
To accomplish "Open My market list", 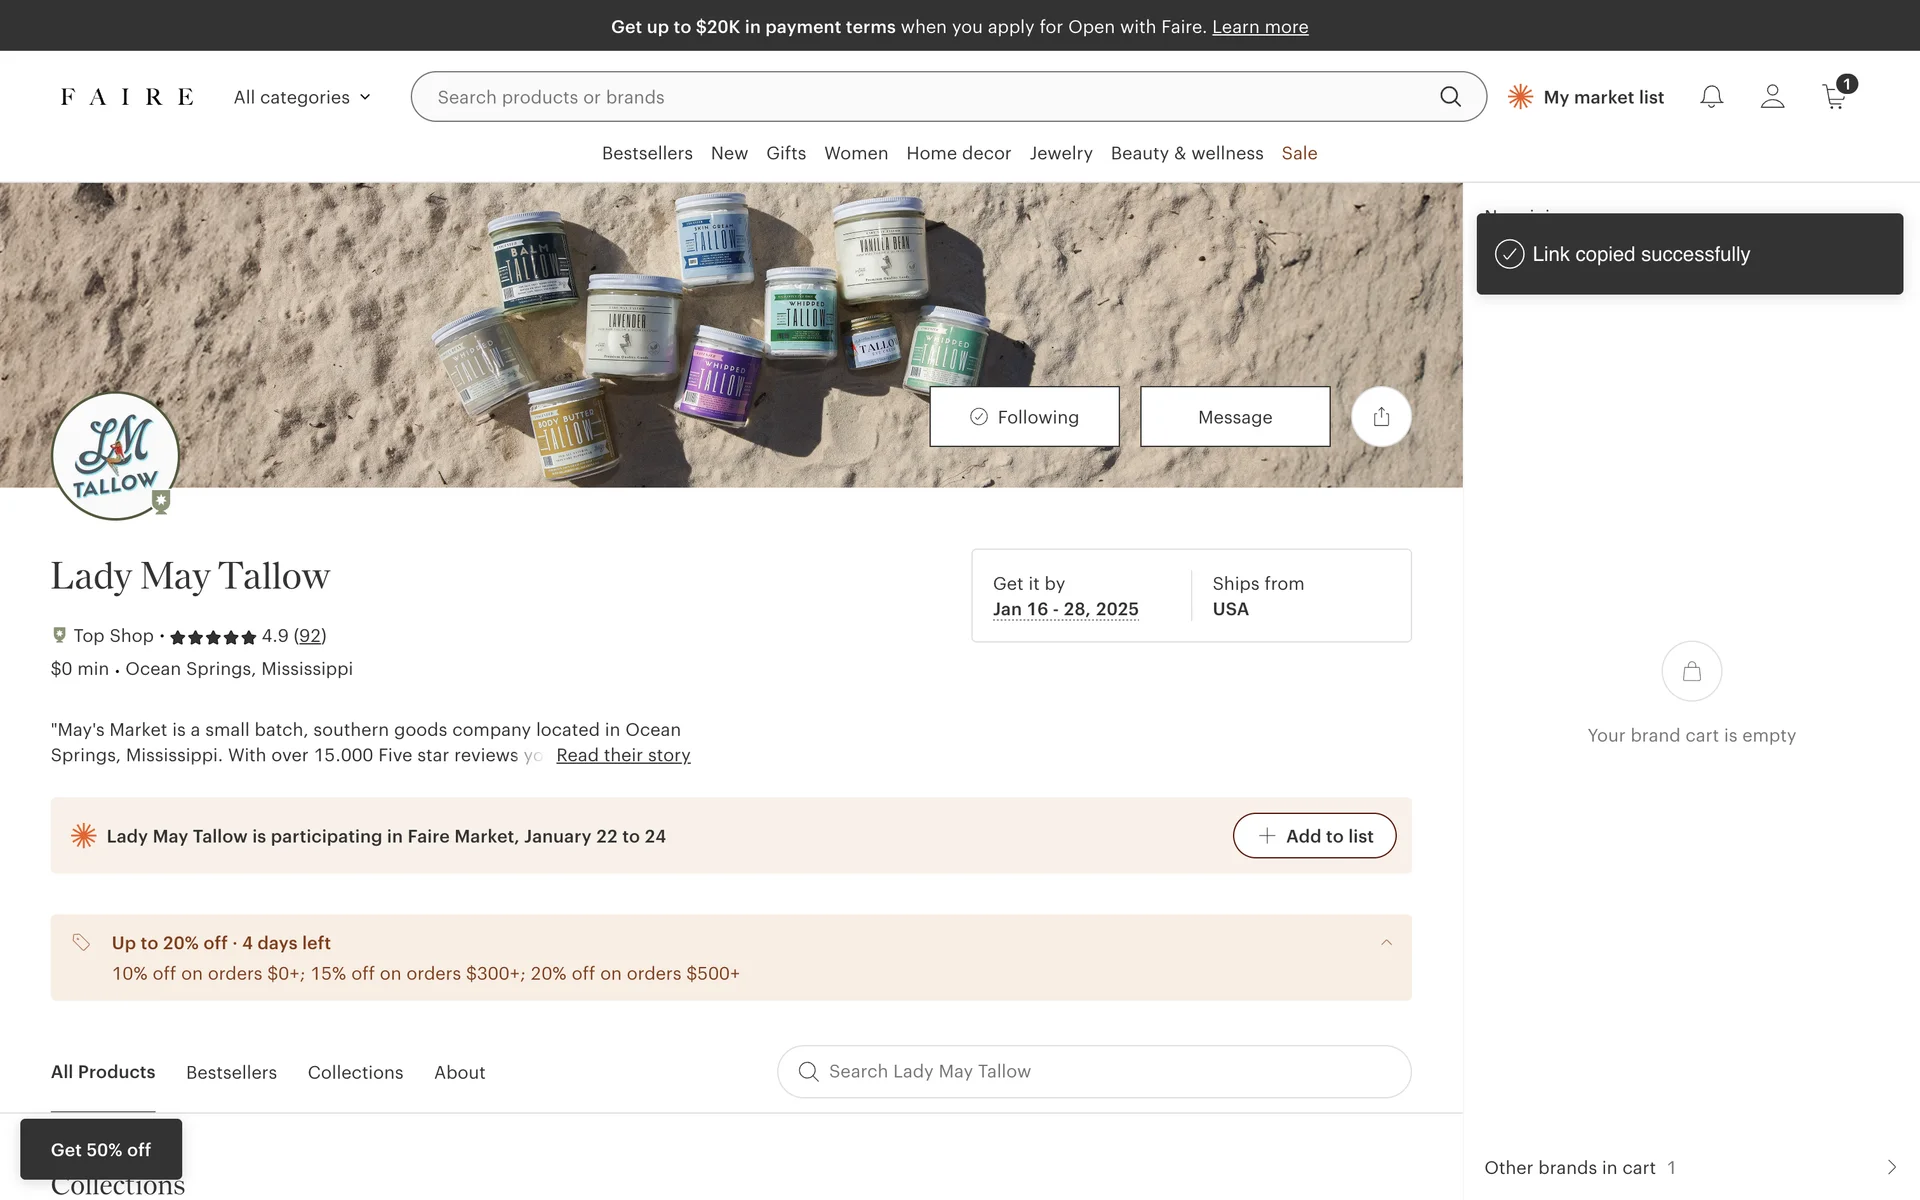I will (x=1586, y=97).
